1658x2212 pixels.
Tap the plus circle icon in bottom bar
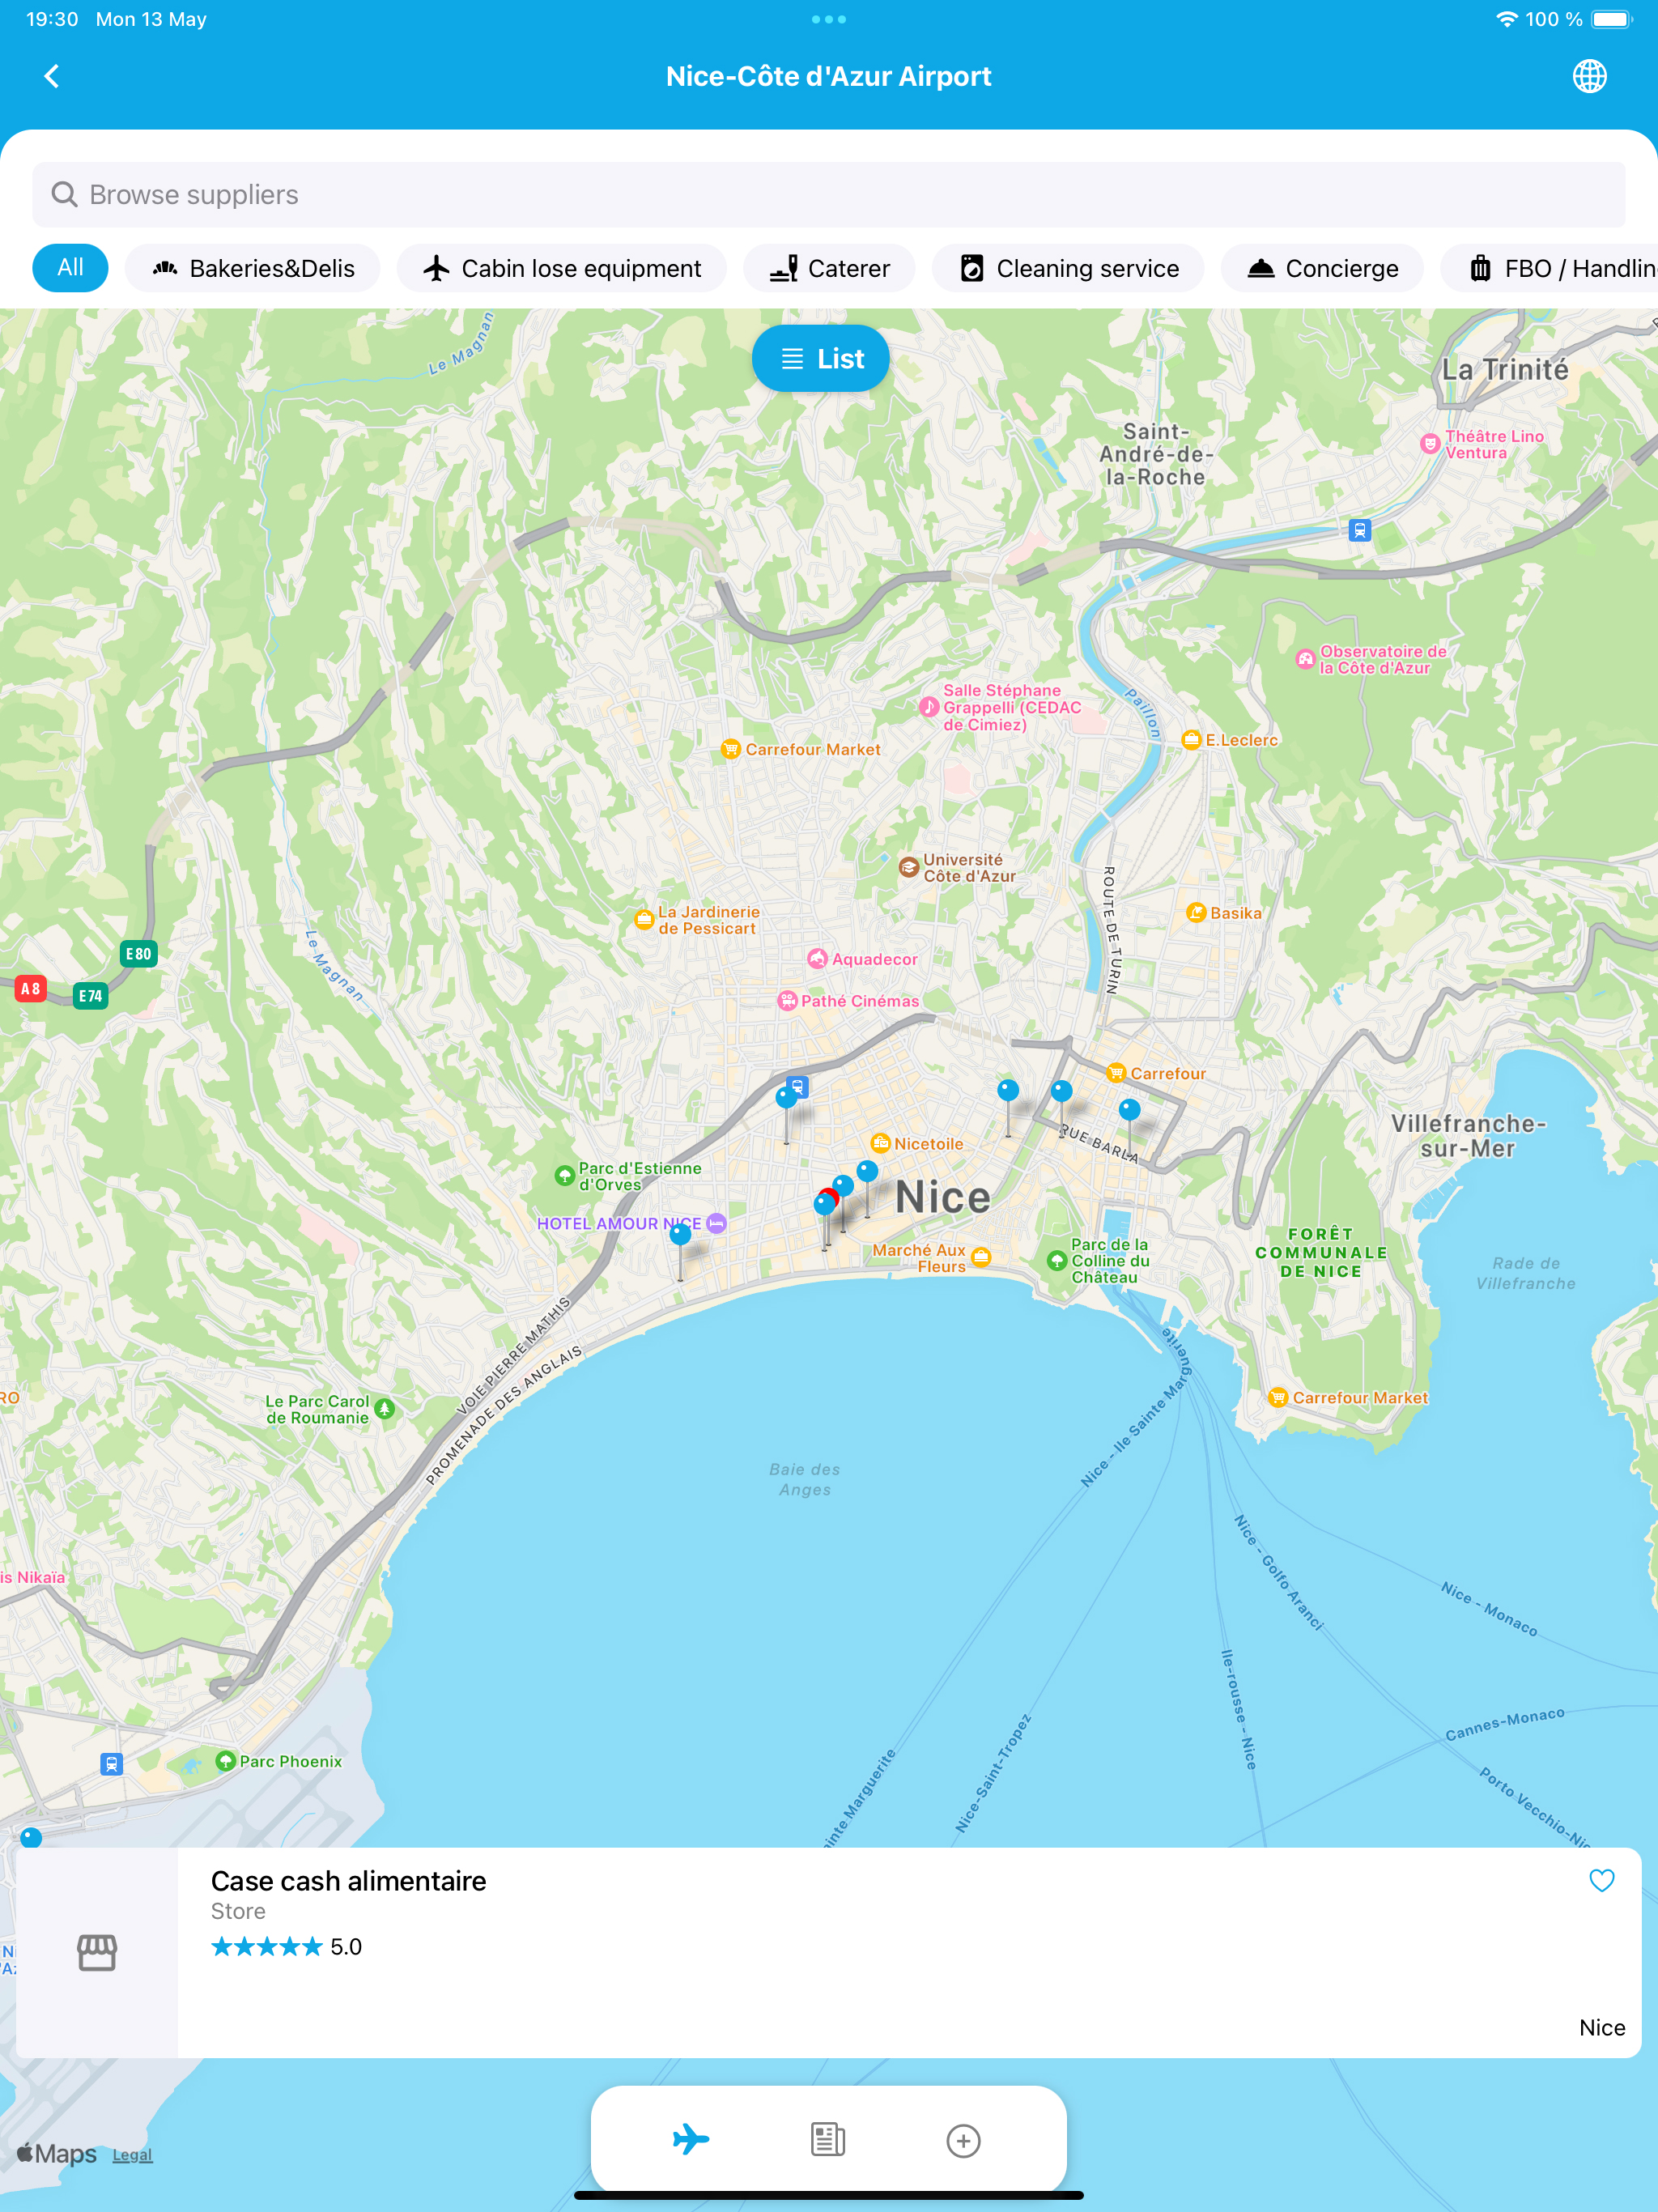(x=963, y=2140)
